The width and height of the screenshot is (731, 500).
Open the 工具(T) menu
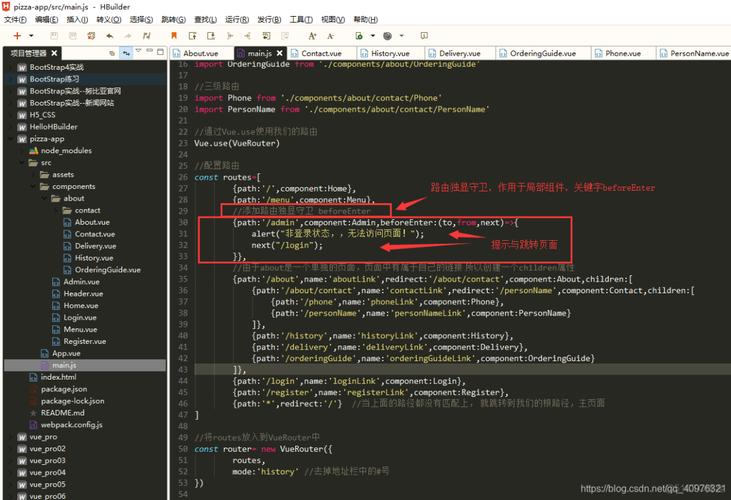click(301, 20)
